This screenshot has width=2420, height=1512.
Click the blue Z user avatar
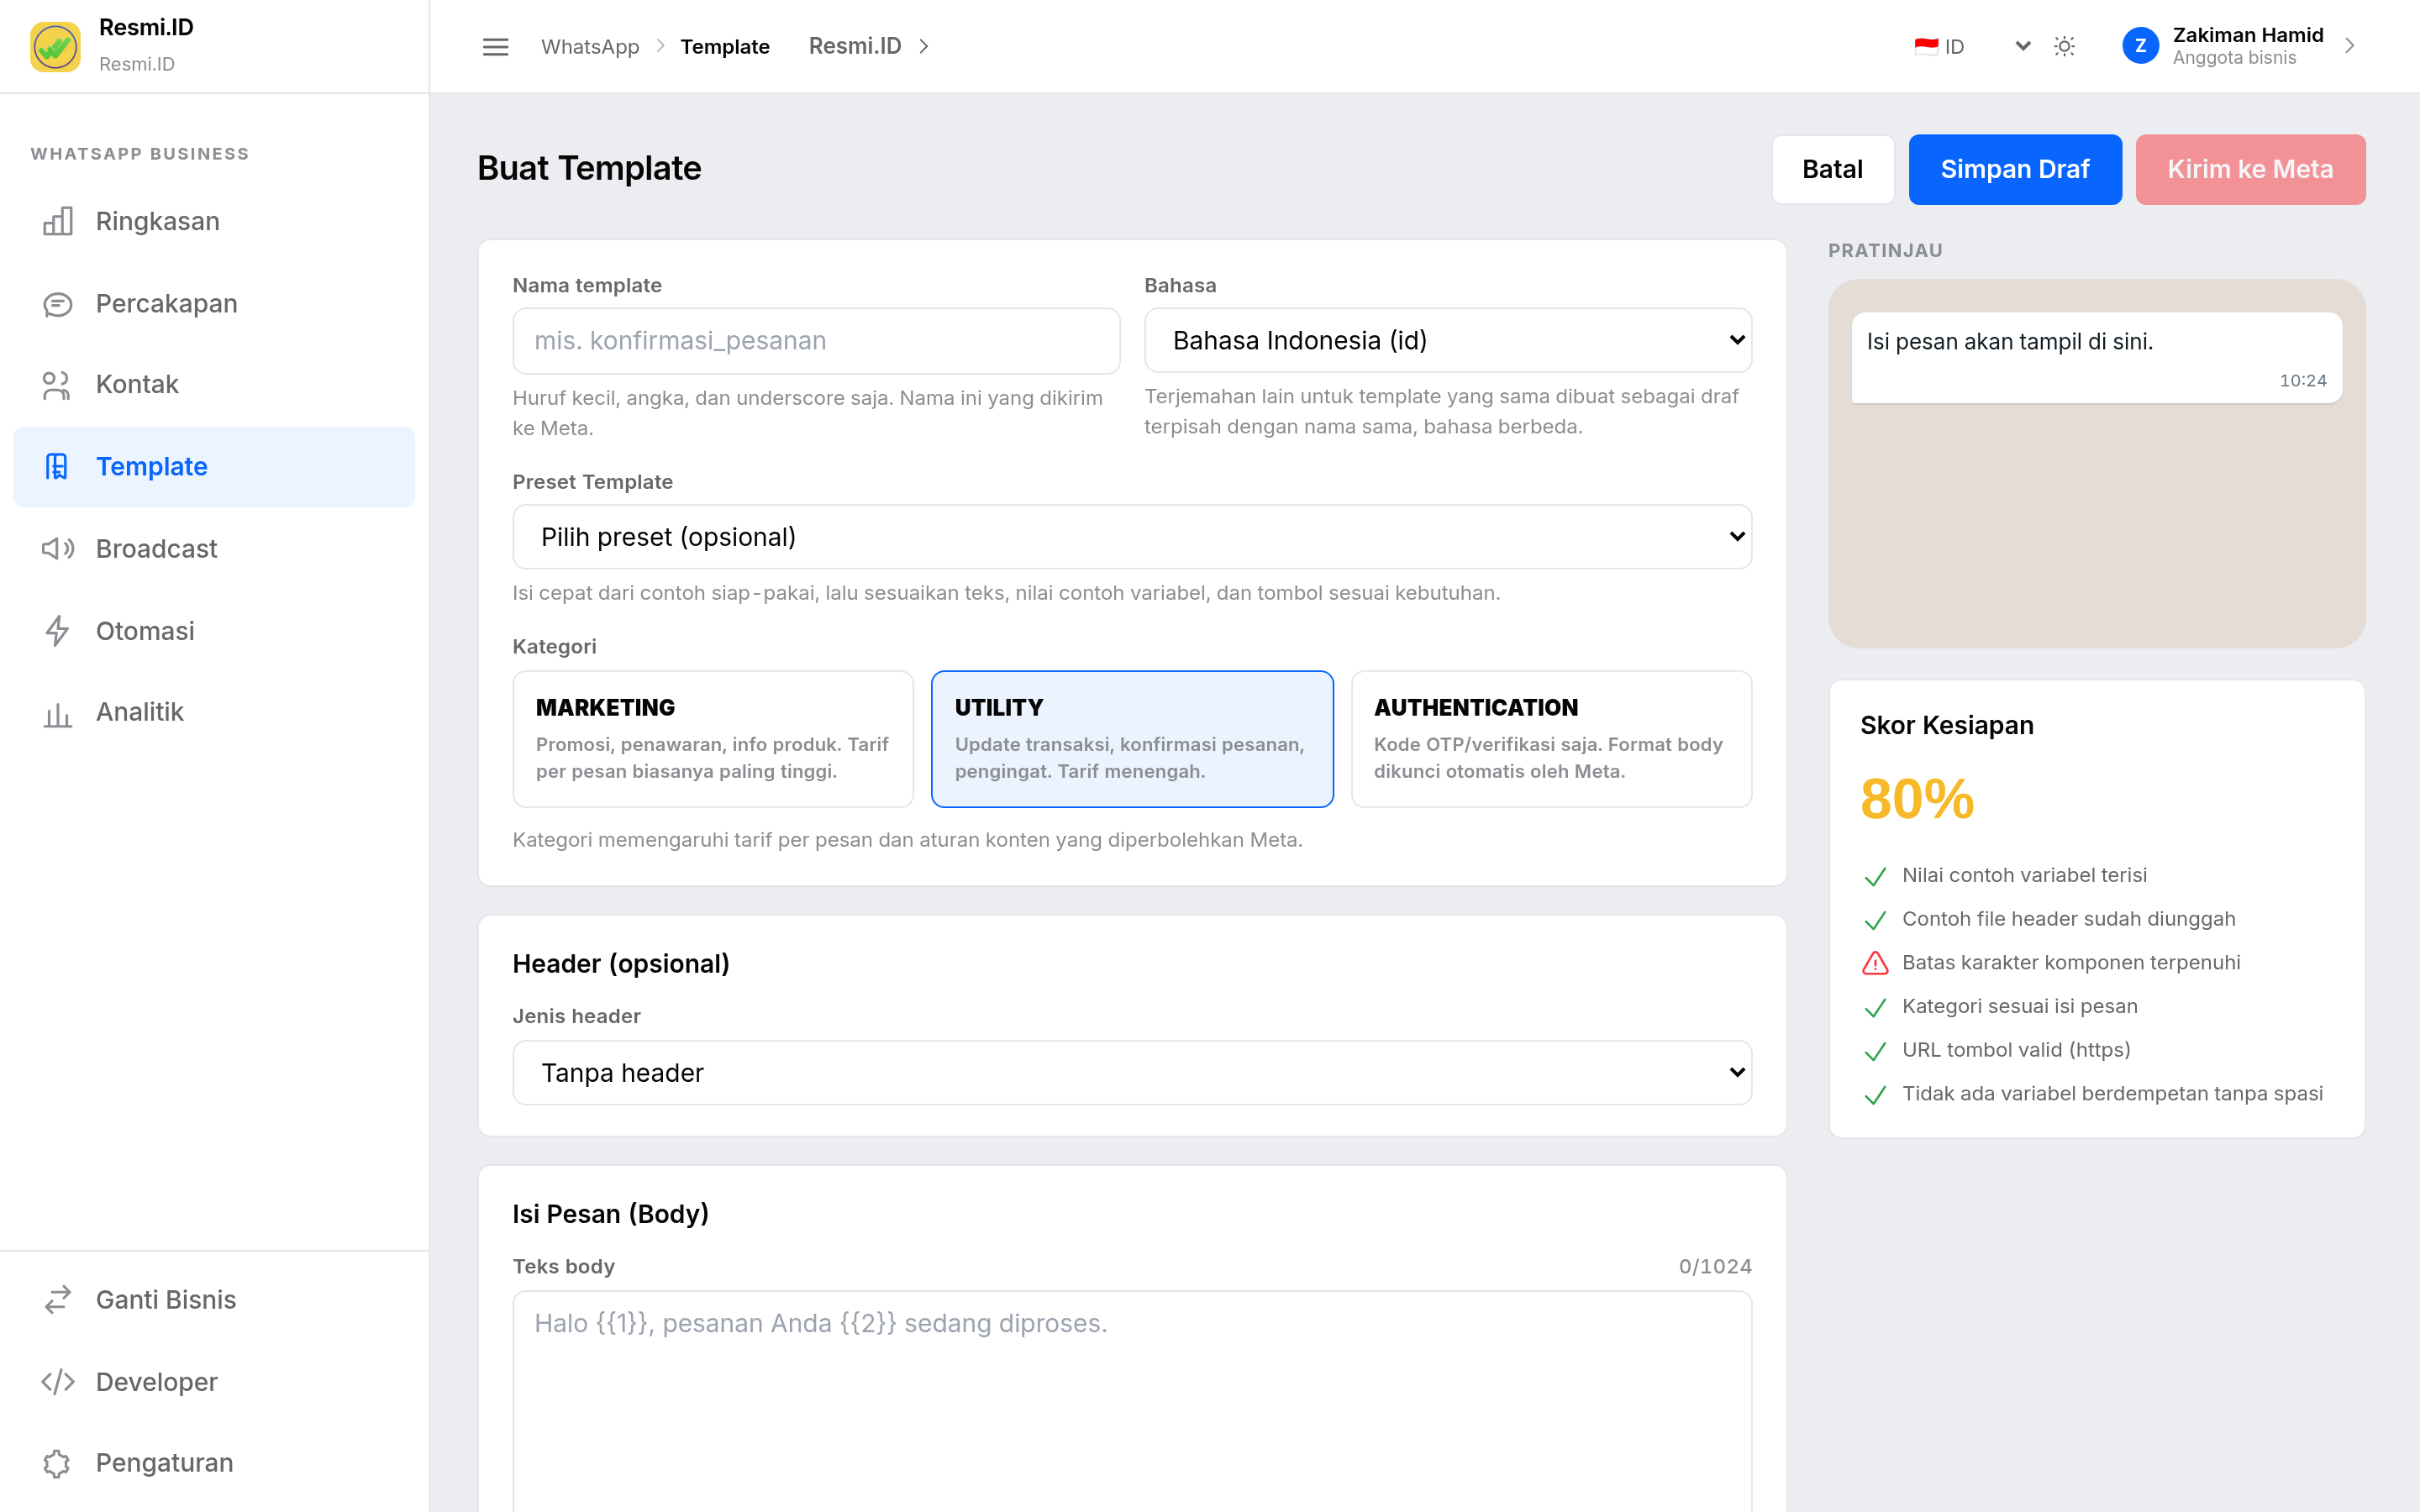(x=2140, y=46)
